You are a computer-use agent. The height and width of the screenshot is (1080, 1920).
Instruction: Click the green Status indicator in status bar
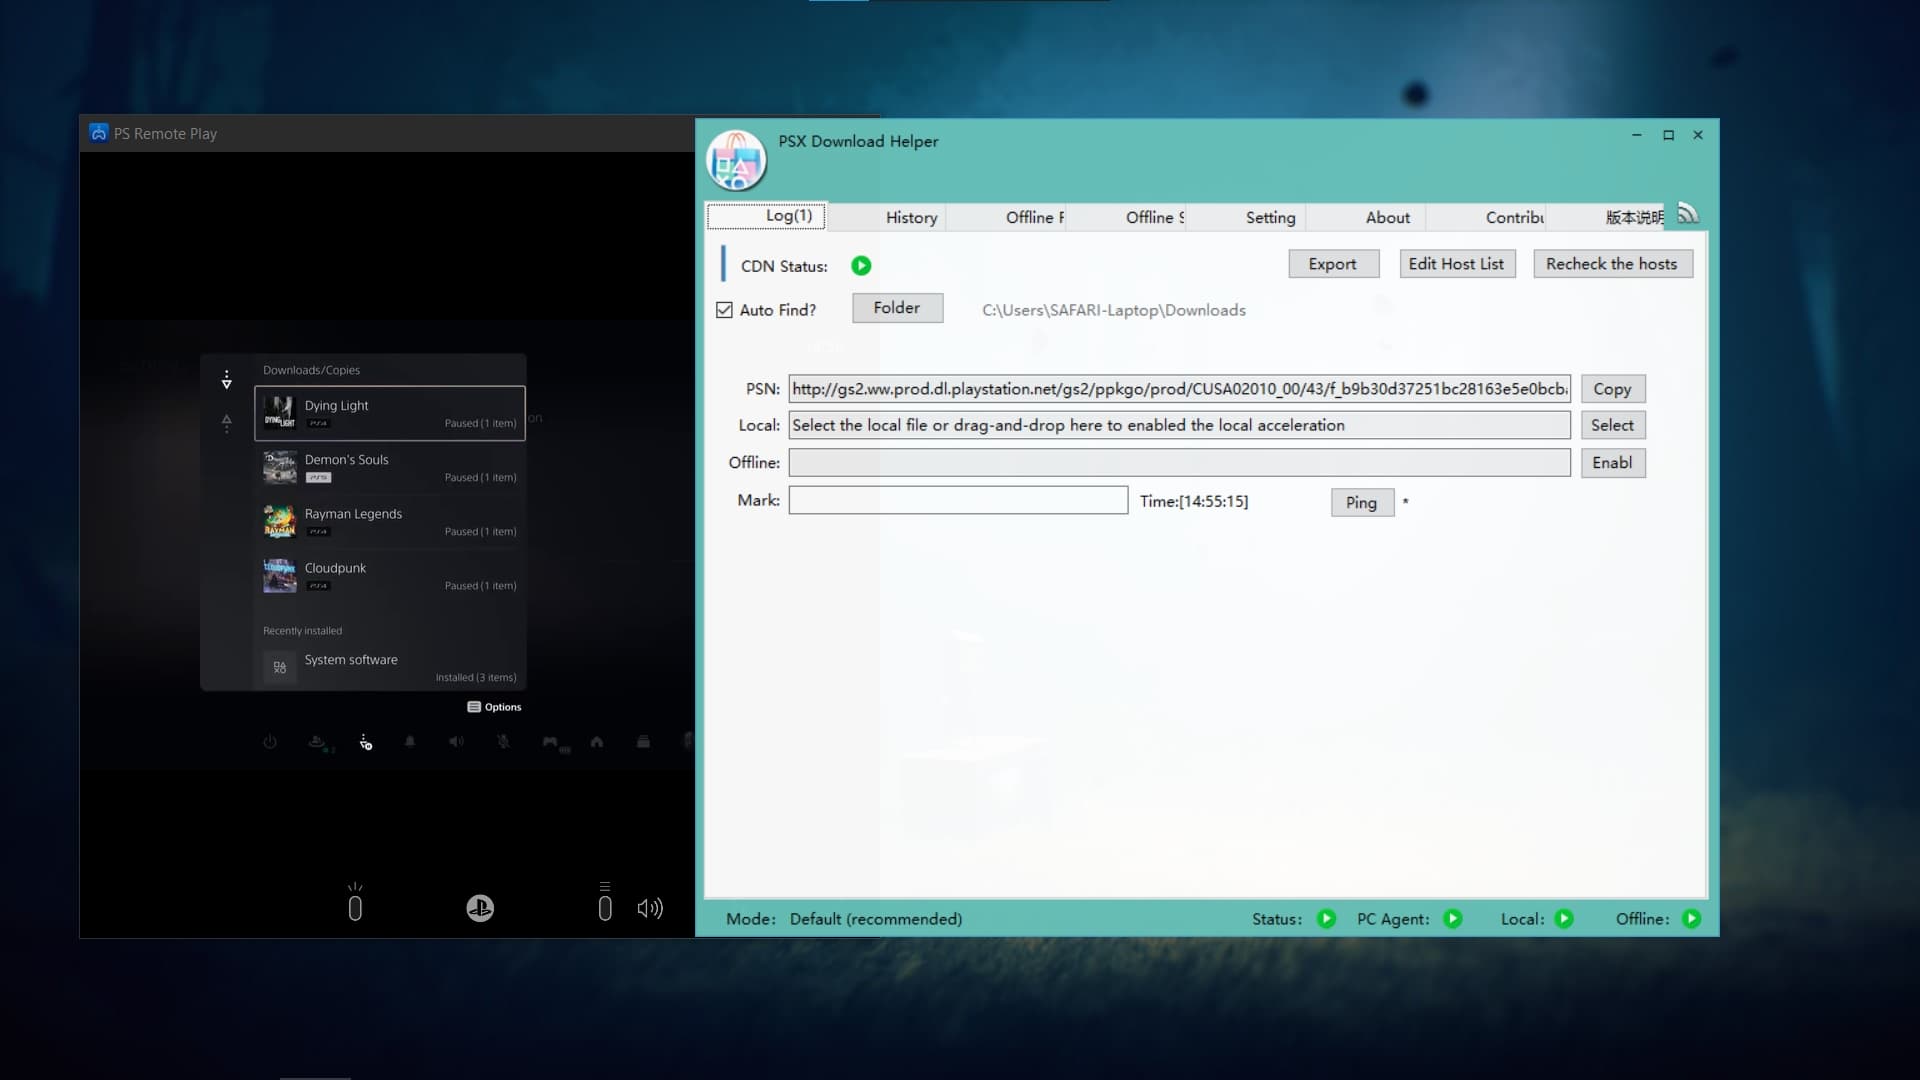click(1326, 919)
